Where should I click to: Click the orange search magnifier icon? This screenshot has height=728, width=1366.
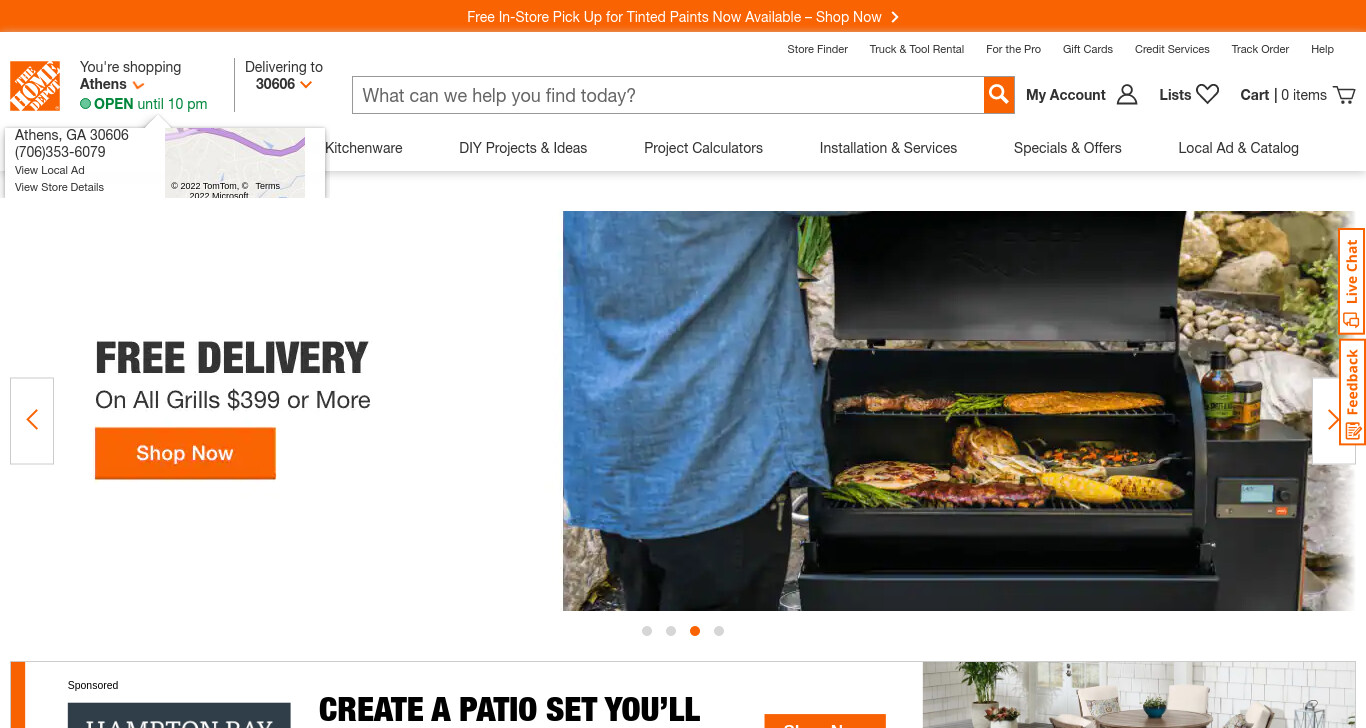pyautogui.click(x=999, y=95)
